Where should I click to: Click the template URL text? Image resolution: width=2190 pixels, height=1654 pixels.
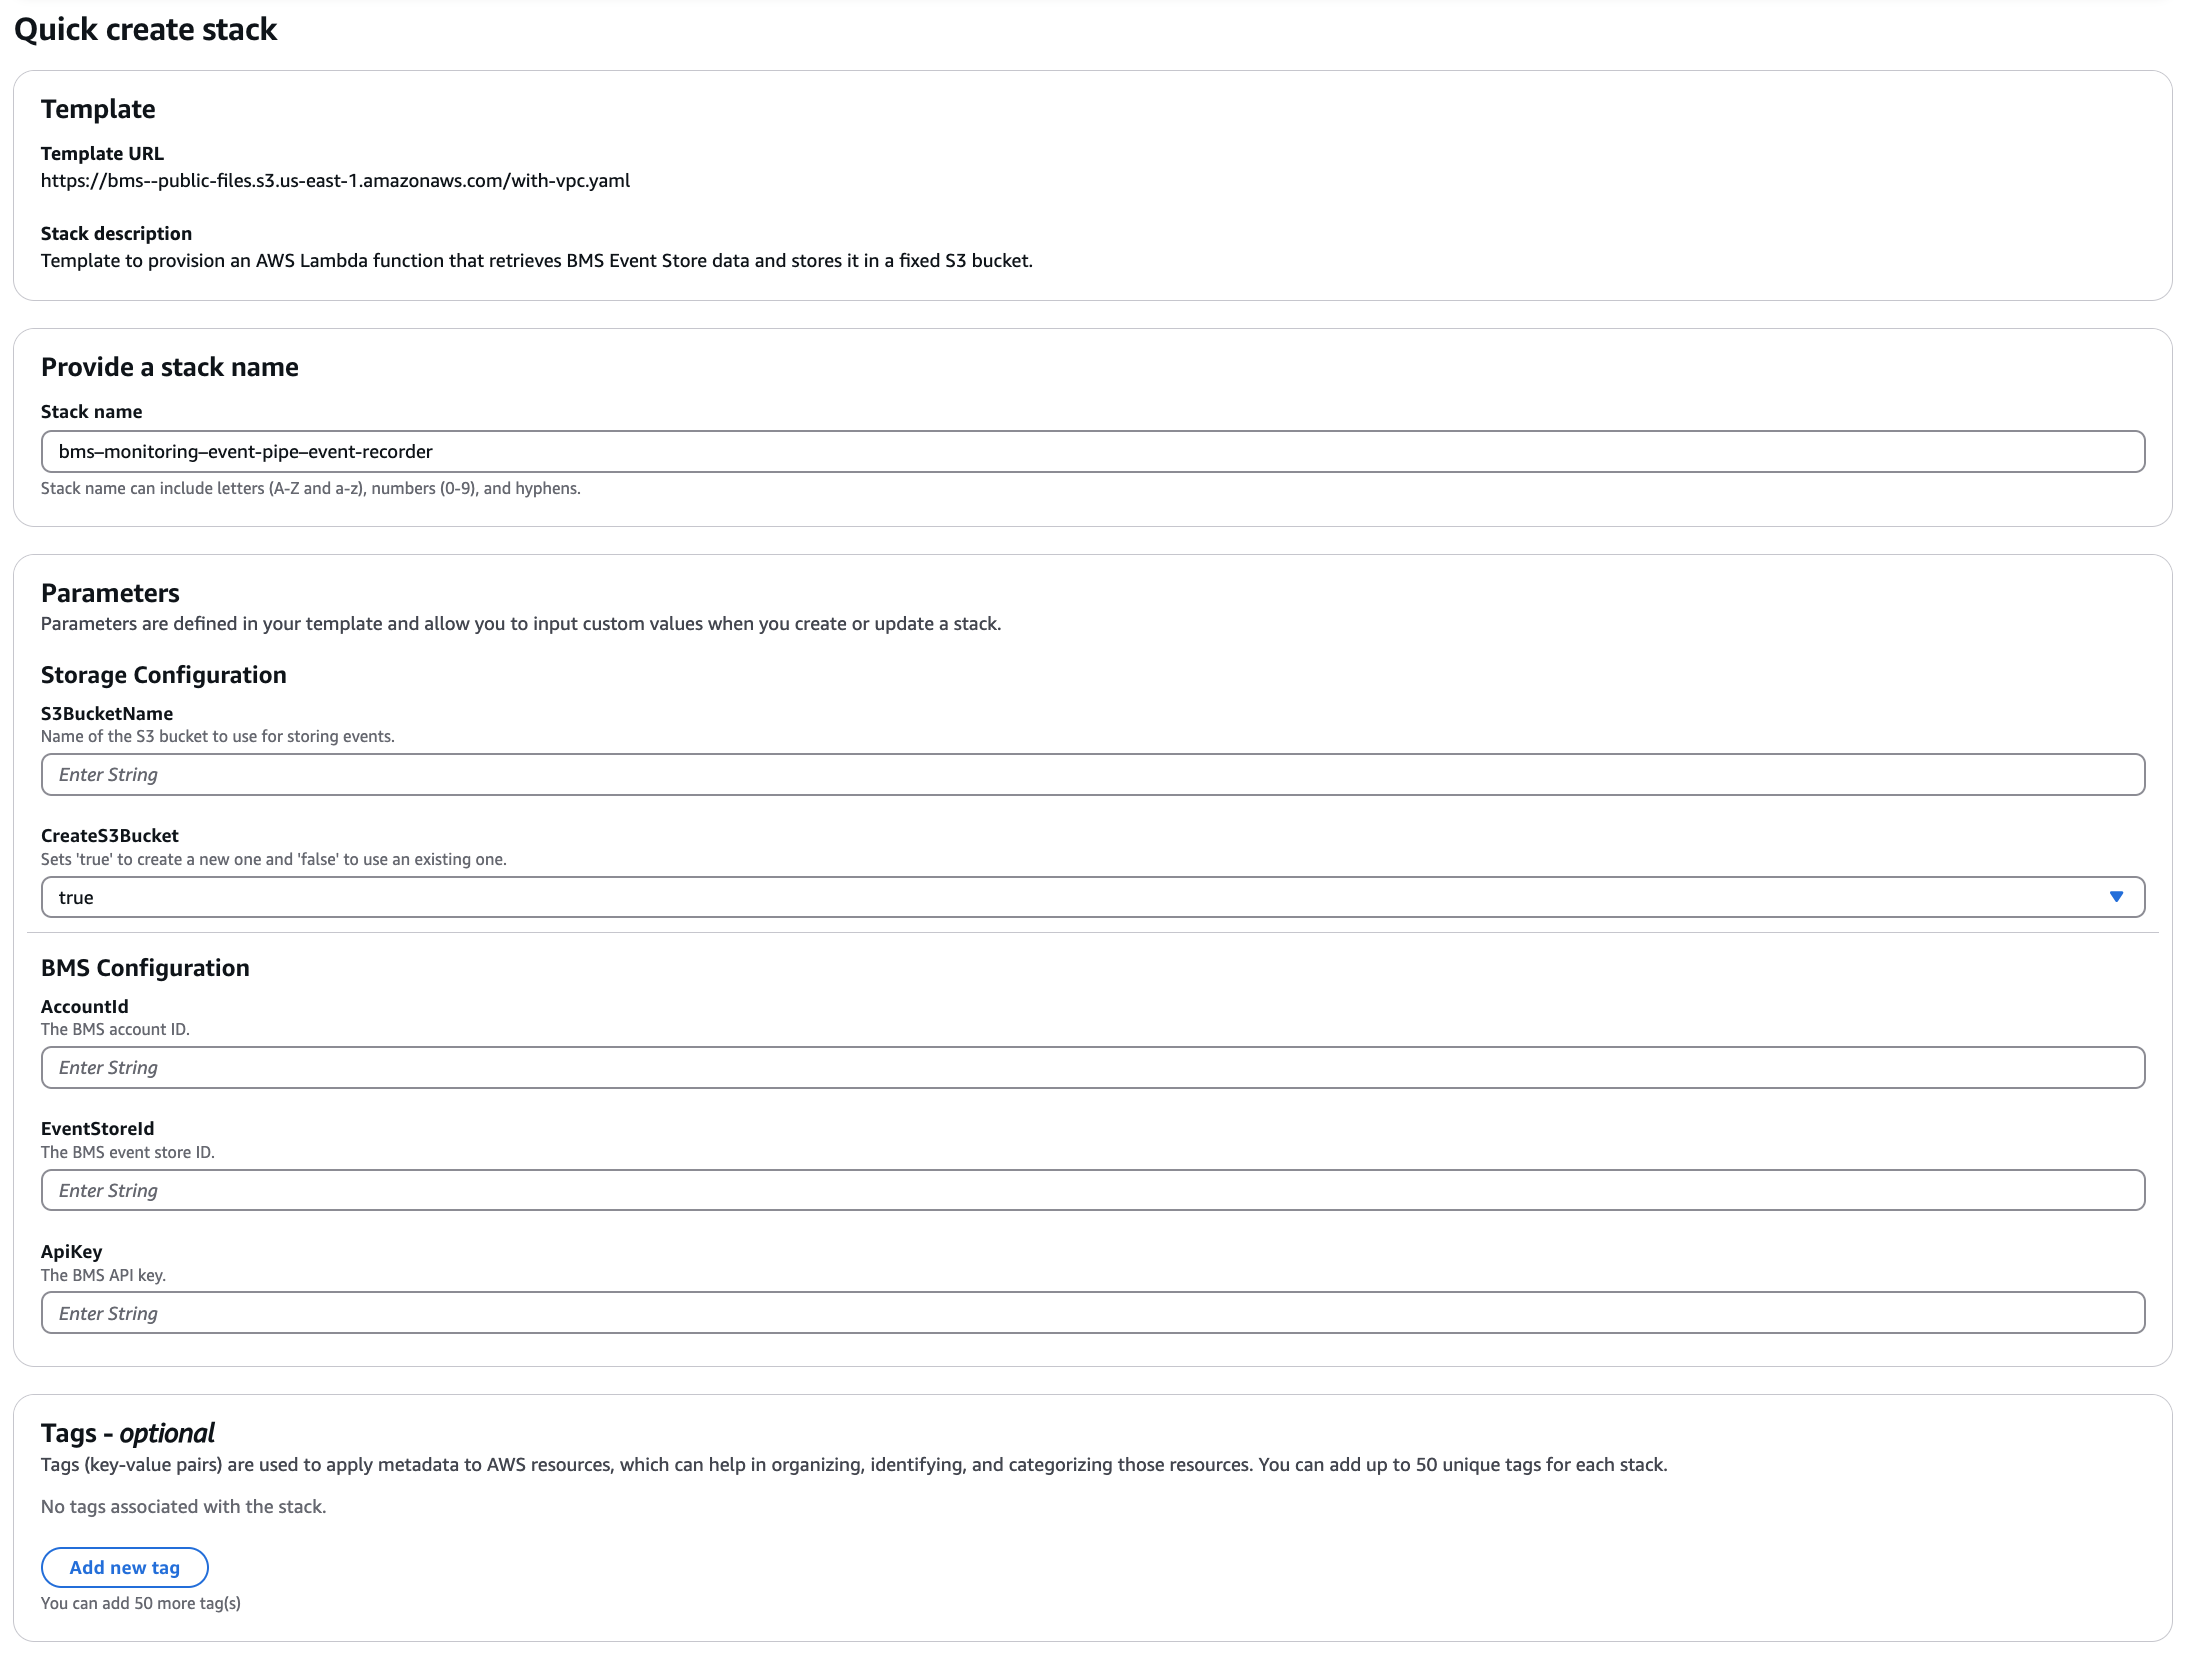[335, 181]
